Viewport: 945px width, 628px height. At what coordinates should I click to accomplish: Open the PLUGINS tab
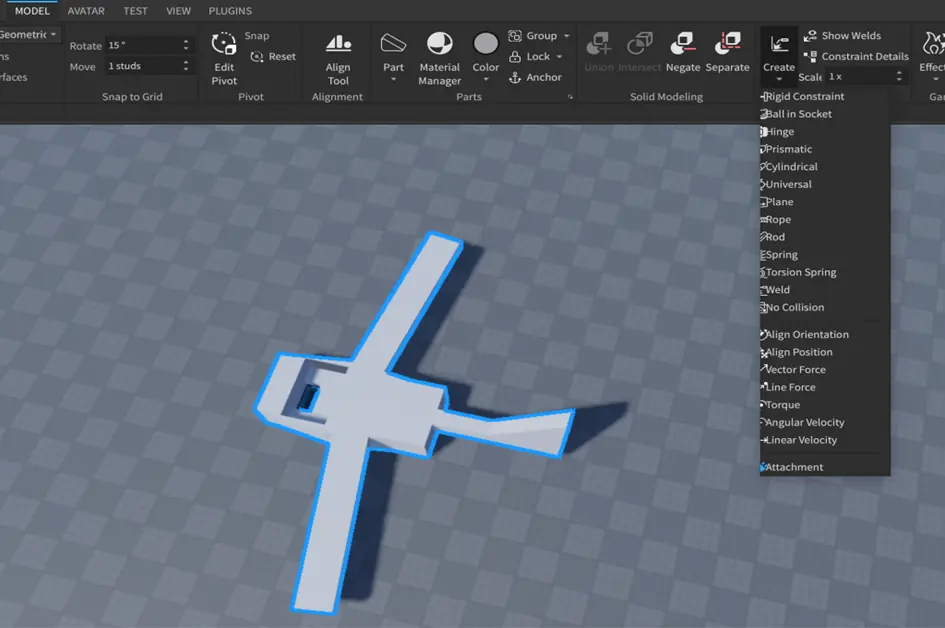pos(230,11)
